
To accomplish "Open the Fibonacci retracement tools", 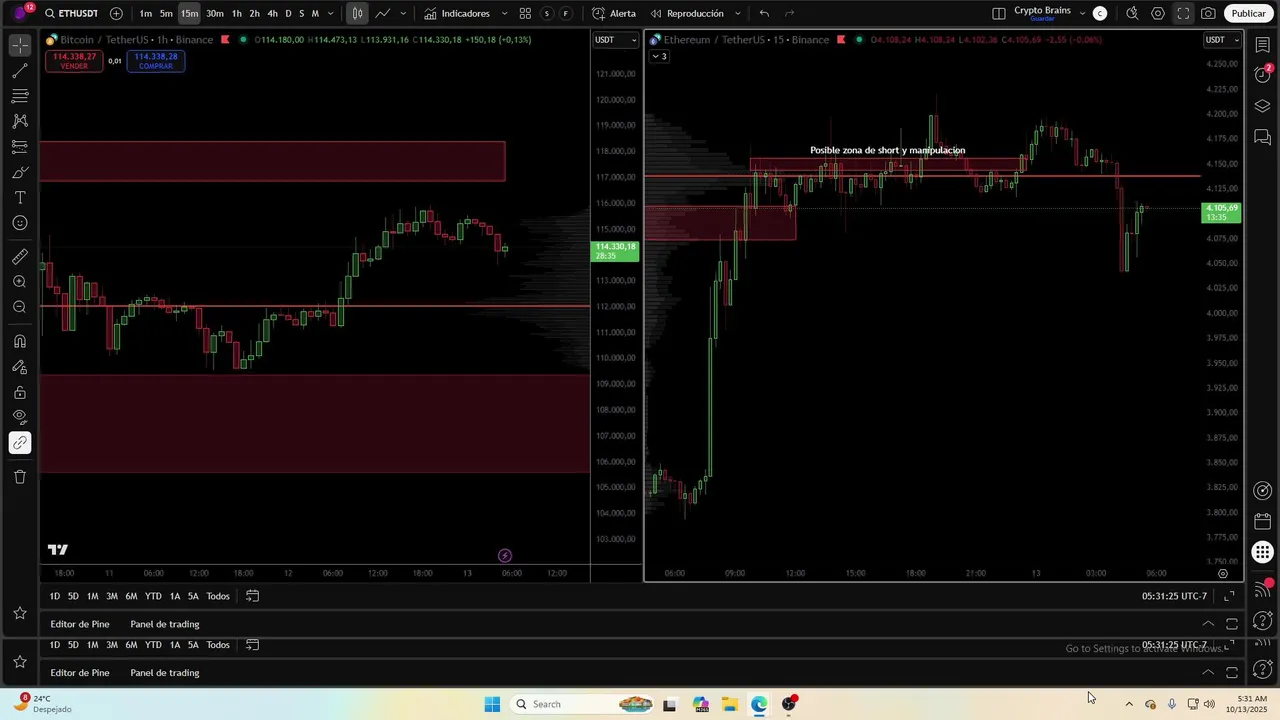I will click(x=20, y=96).
